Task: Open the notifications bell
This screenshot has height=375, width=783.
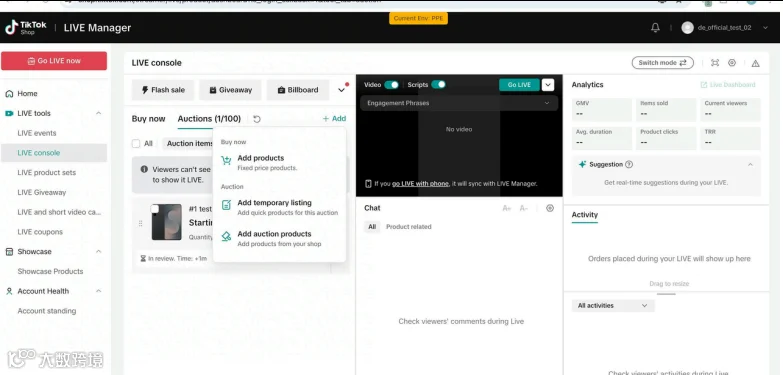Action: (655, 28)
